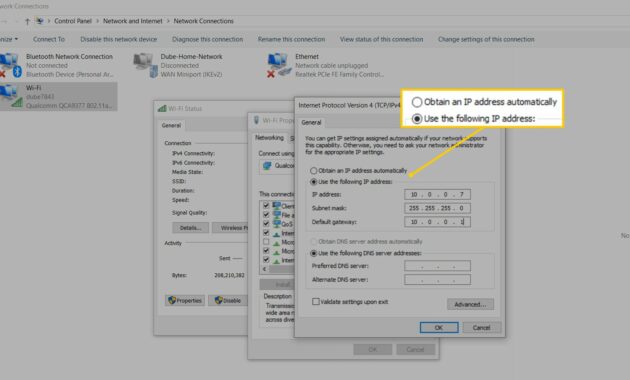The image size is (630, 380).
Task: Open the General tab in Wi-Fi Status
Action: click(x=171, y=125)
